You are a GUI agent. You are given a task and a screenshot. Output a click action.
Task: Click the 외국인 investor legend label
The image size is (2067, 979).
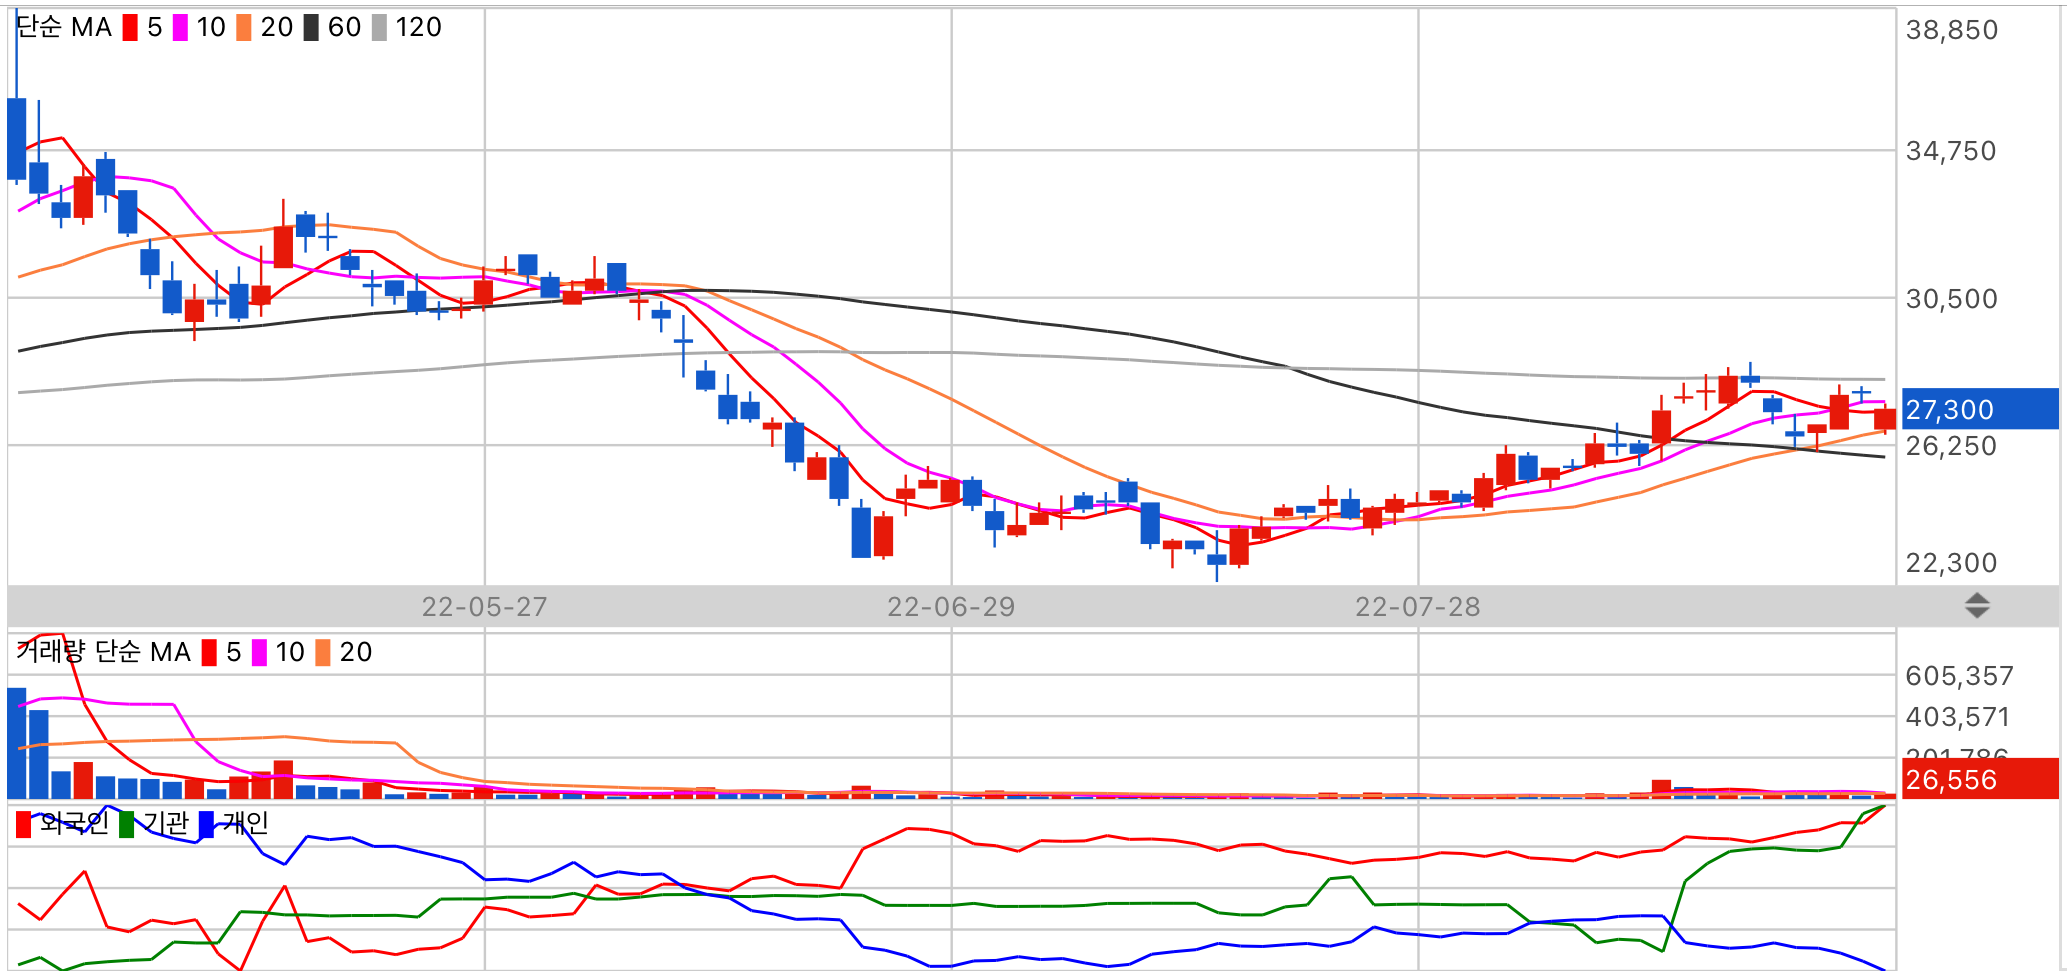(74, 823)
